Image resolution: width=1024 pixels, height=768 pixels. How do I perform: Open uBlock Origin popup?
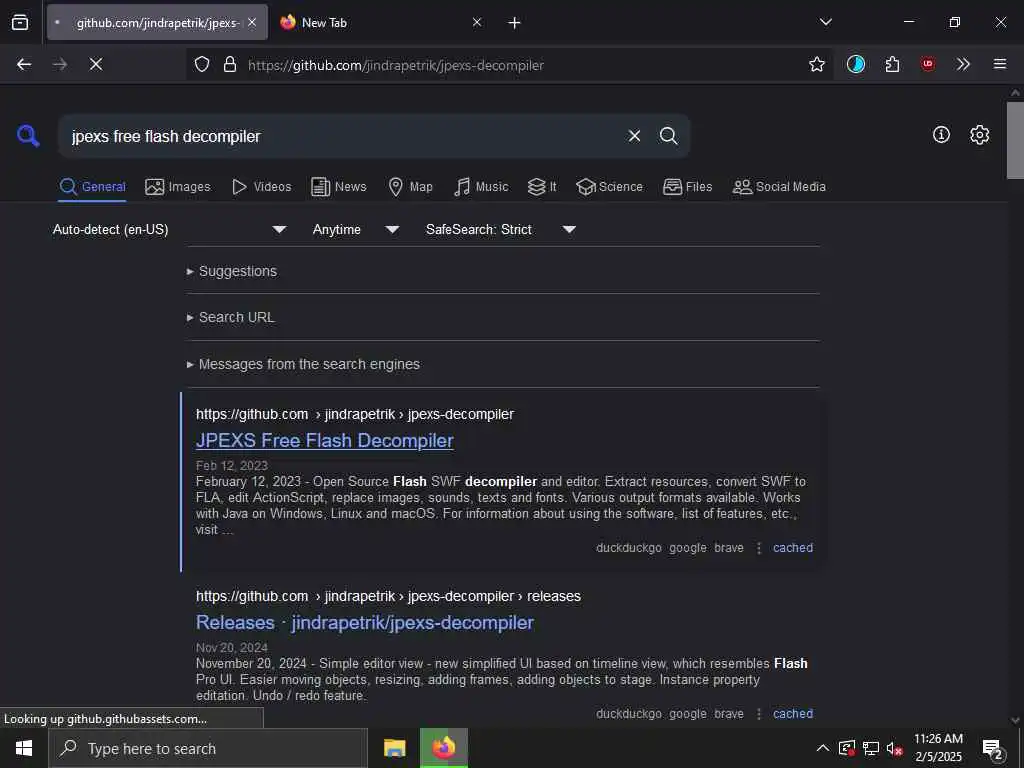[927, 64]
